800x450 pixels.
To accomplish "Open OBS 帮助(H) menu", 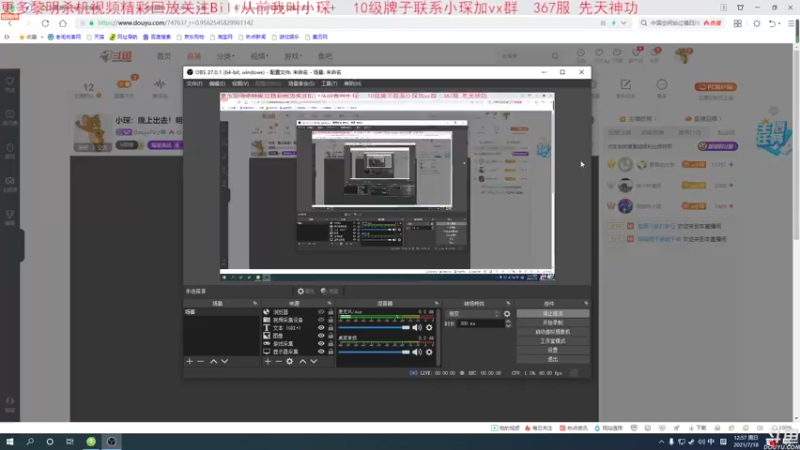I will click(353, 84).
